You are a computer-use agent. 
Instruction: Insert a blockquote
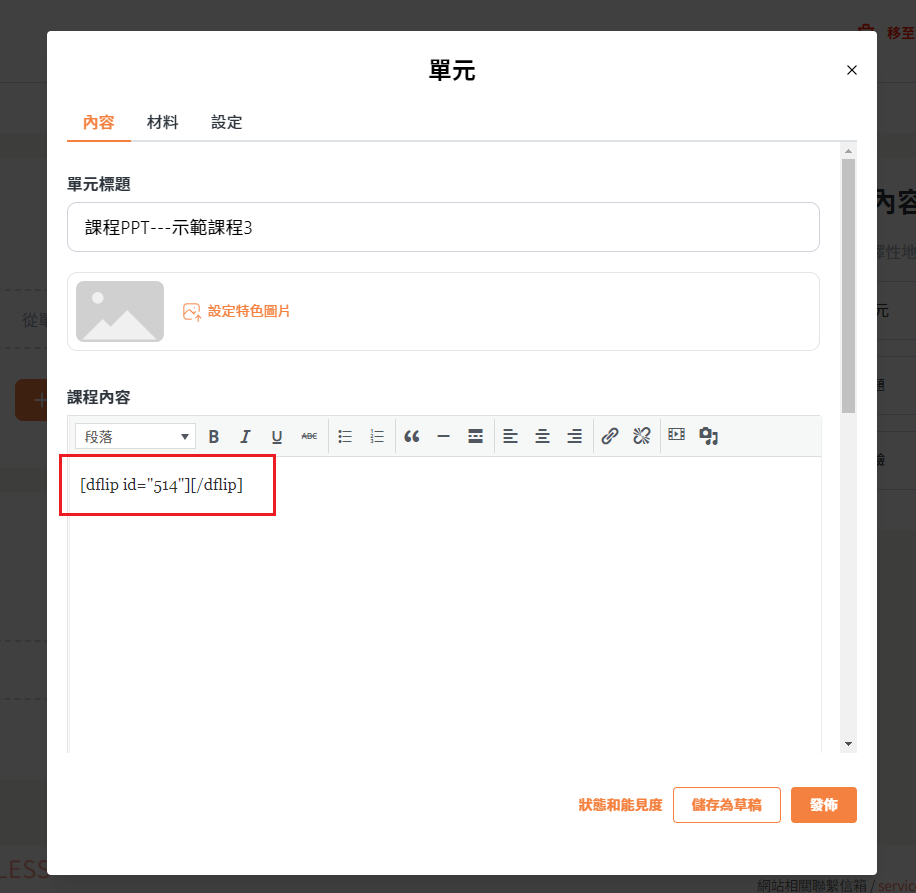coord(412,436)
